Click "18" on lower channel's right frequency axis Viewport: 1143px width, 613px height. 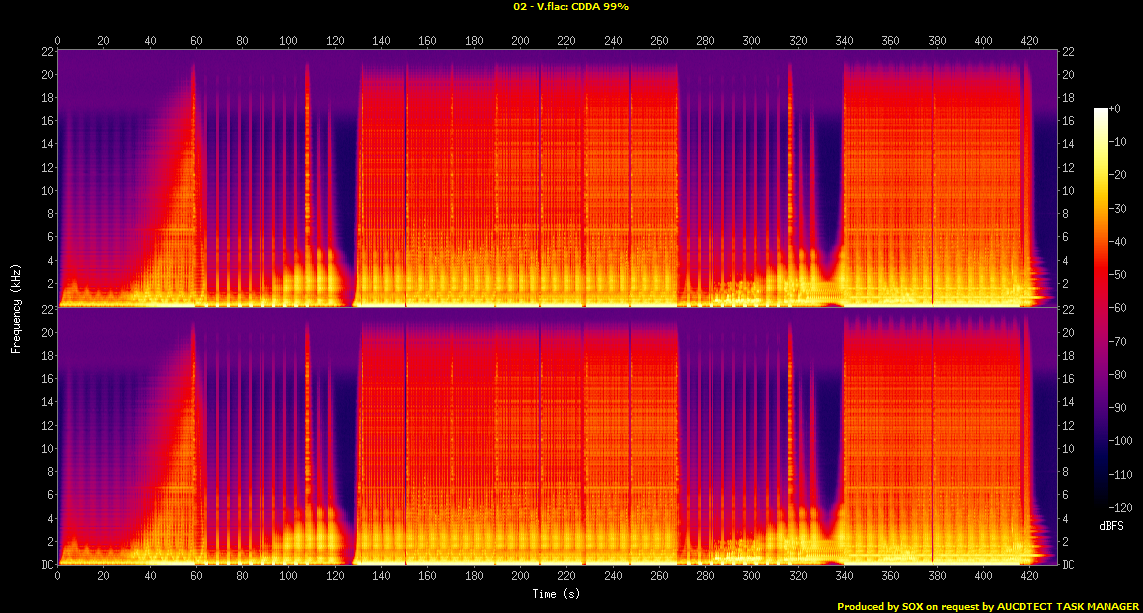(x=1068, y=356)
